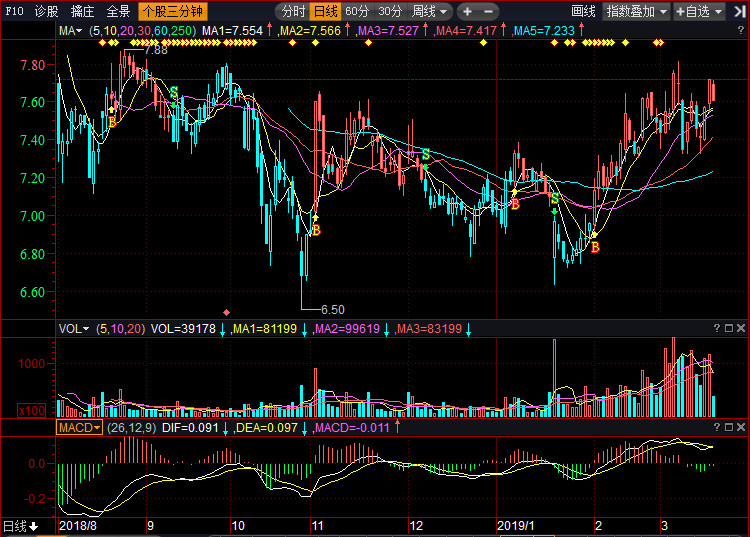This screenshot has height=537, width=750.
Task: Click the main chart help question mark
Action: tap(741, 31)
